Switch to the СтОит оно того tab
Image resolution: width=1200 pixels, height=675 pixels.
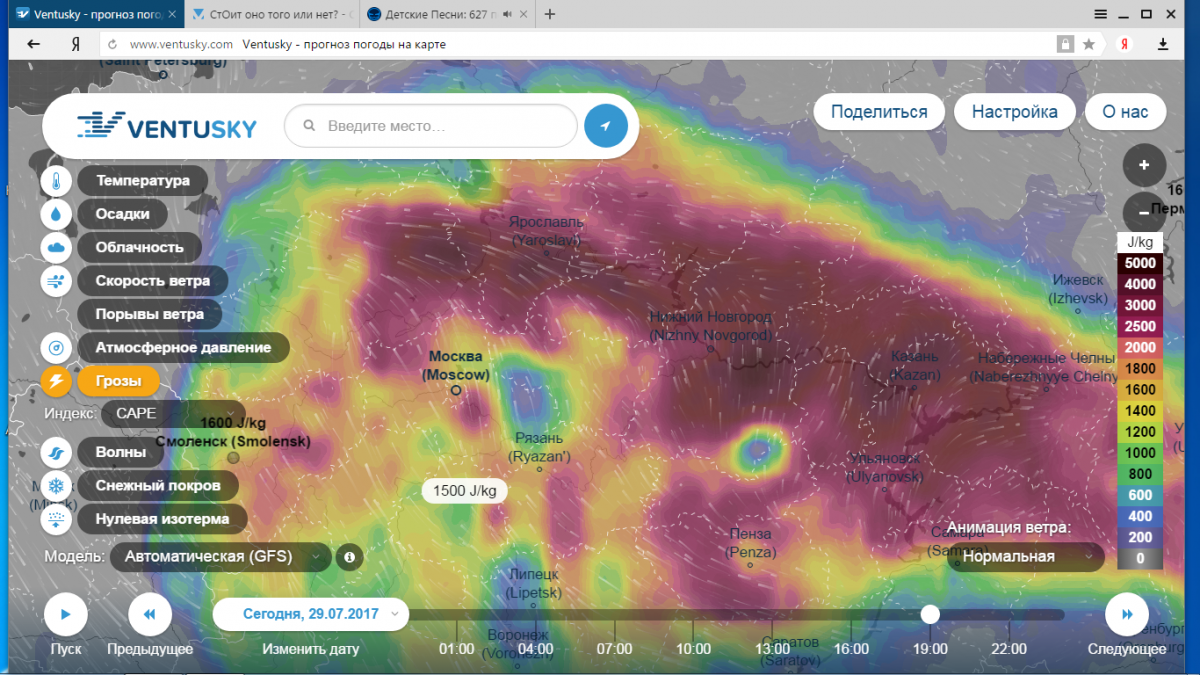coord(272,15)
